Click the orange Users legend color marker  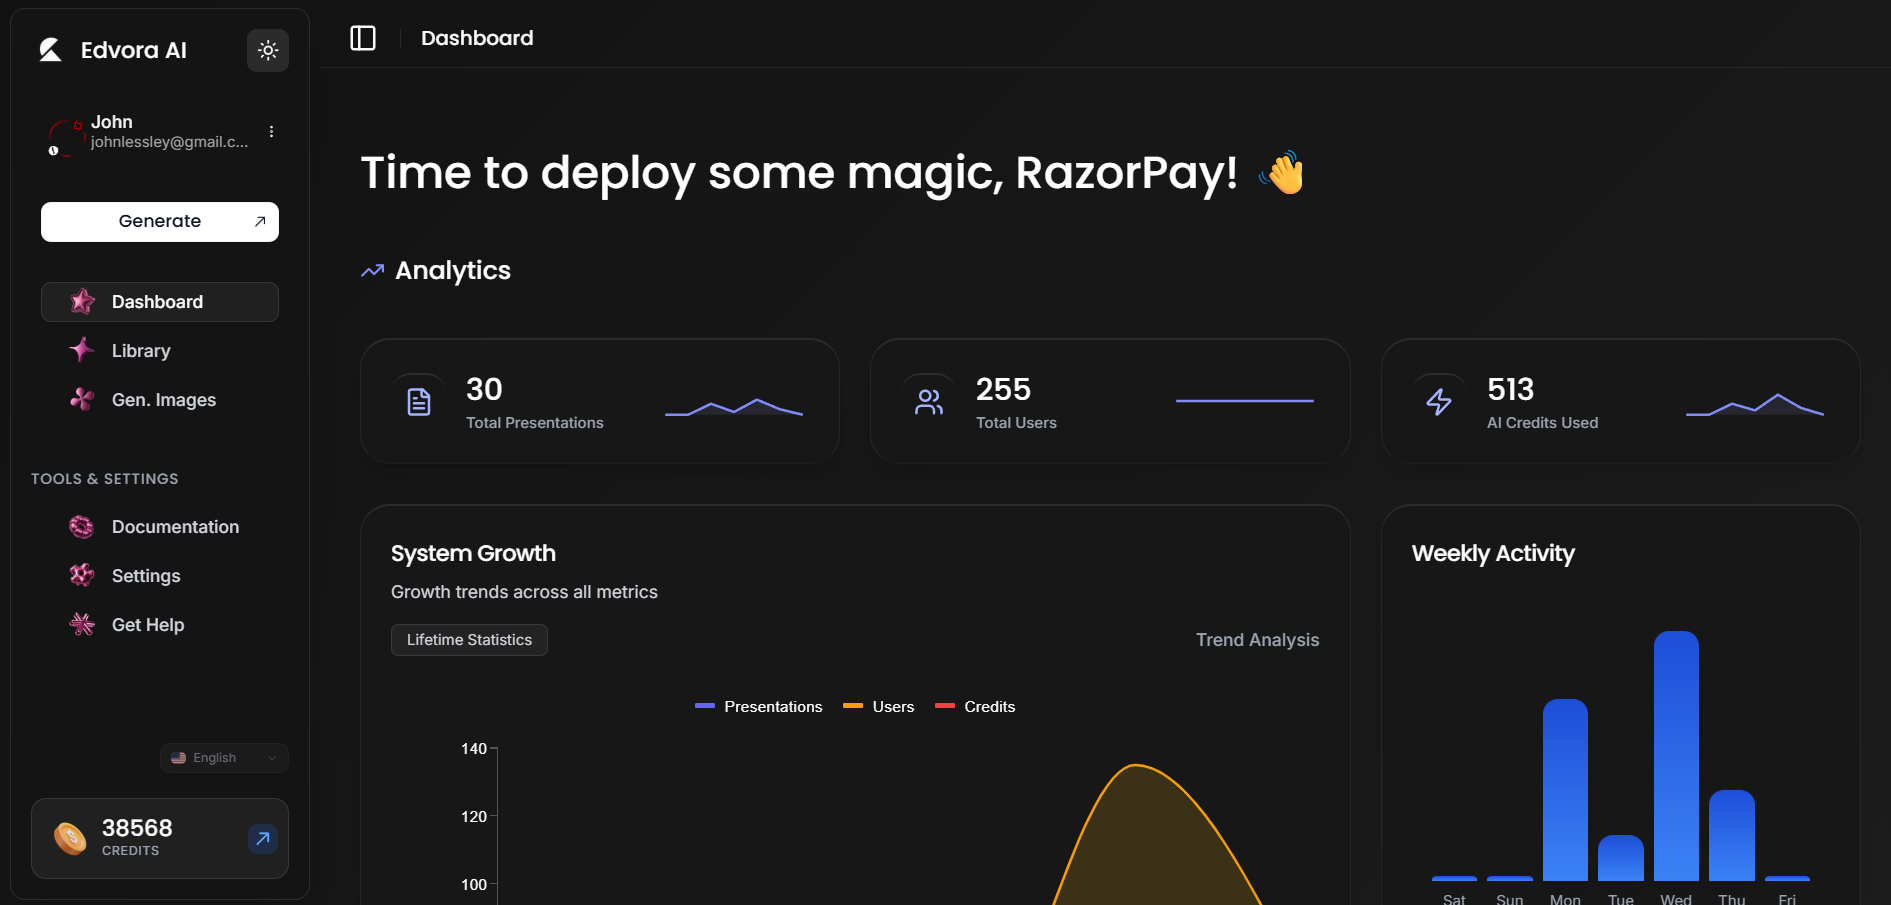click(x=853, y=706)
